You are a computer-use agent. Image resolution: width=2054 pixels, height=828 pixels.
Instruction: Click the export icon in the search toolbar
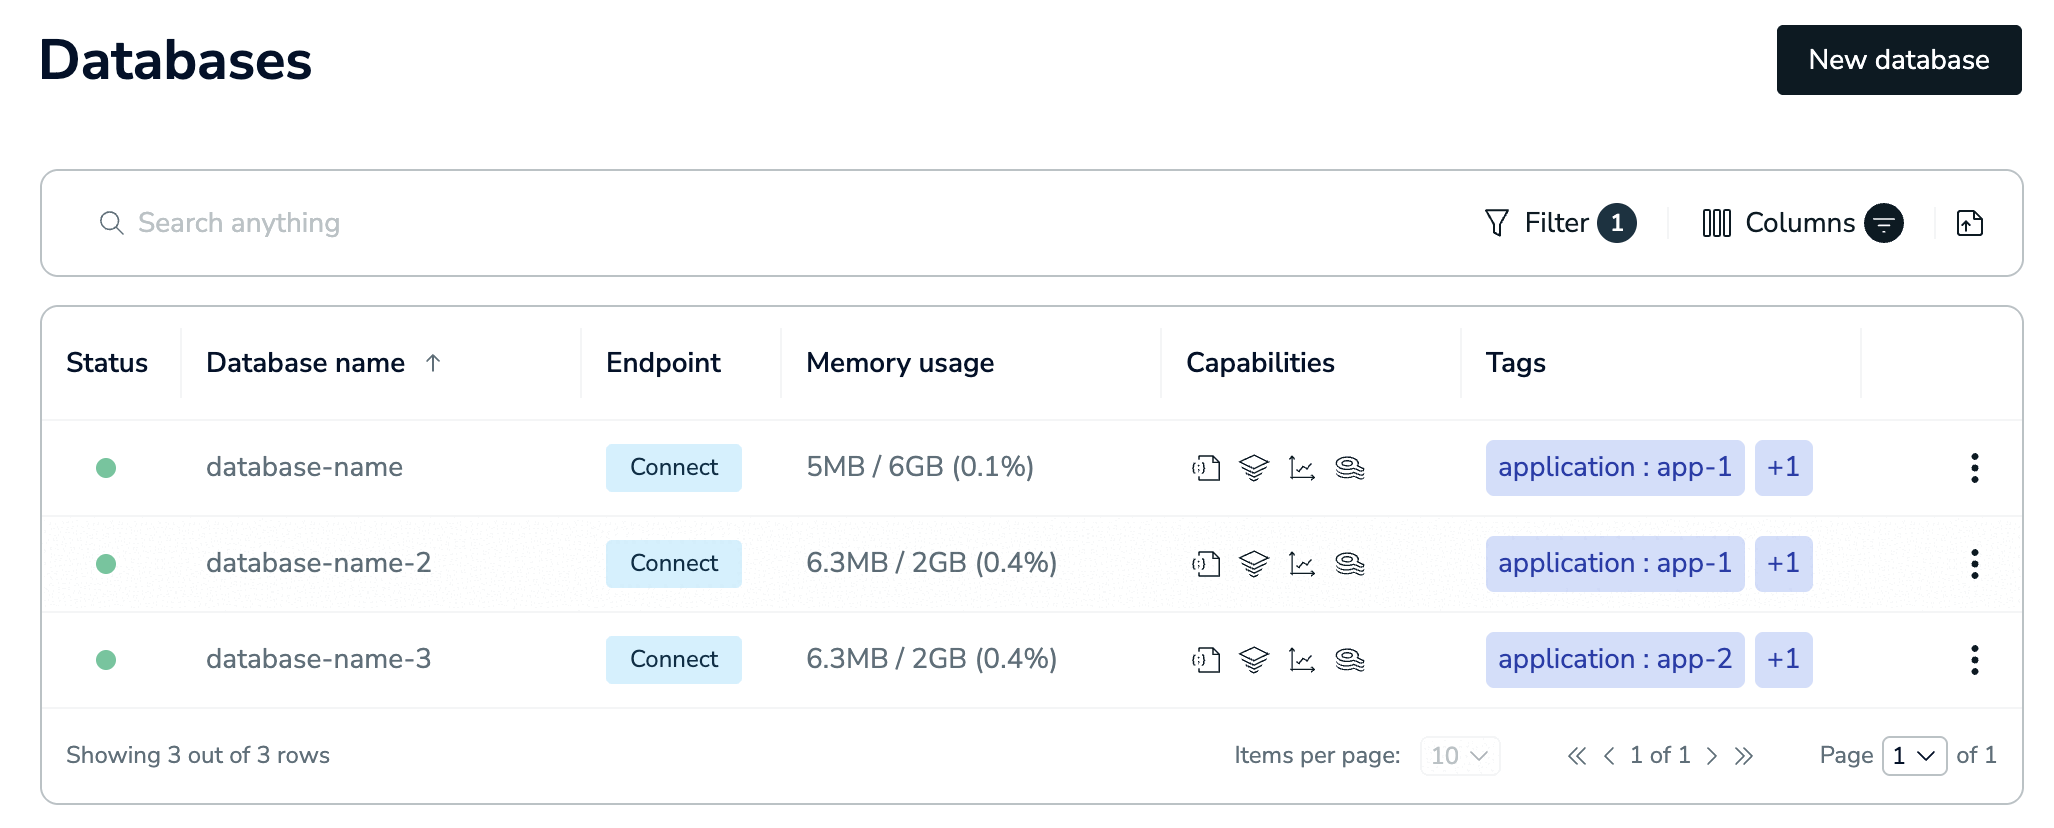click(1969, 223)
